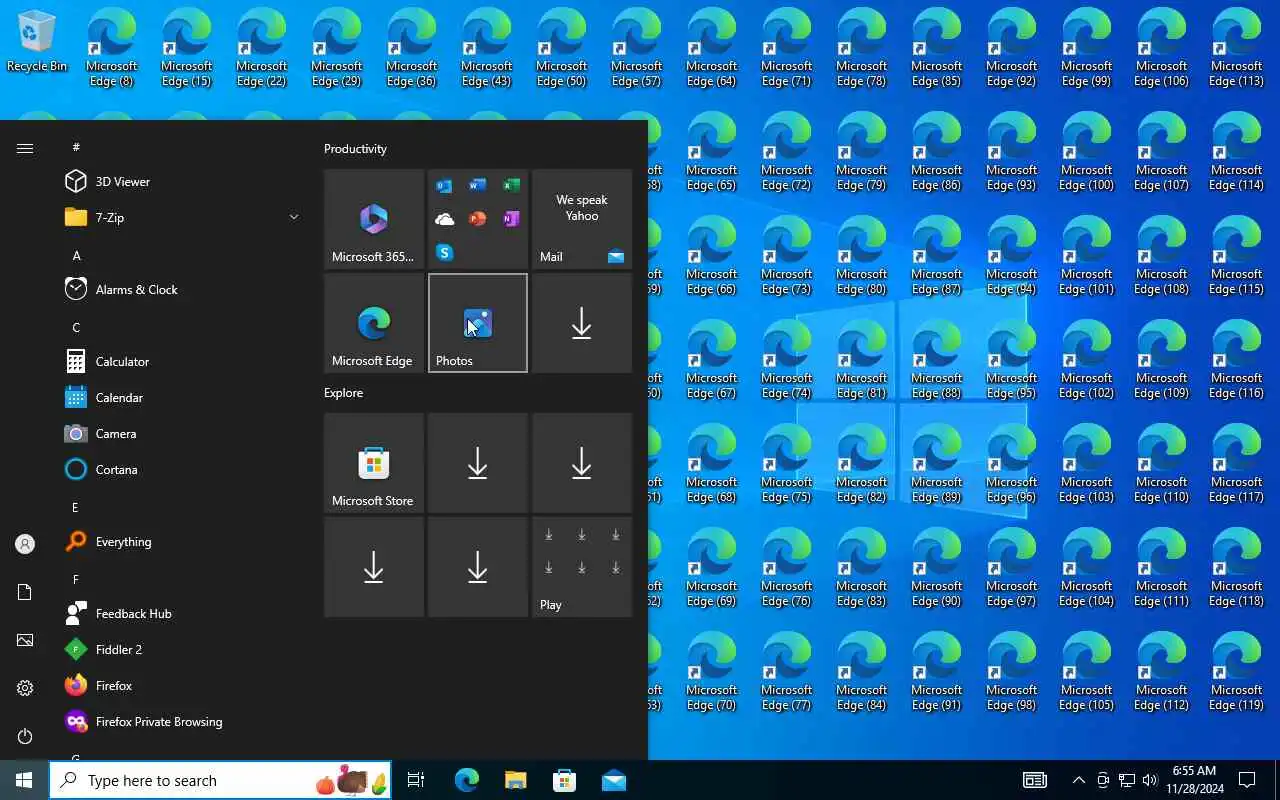Click the Microsoft 365 tile
The height and width of the screenshot is (800, 1280).
tap(374, 219)
